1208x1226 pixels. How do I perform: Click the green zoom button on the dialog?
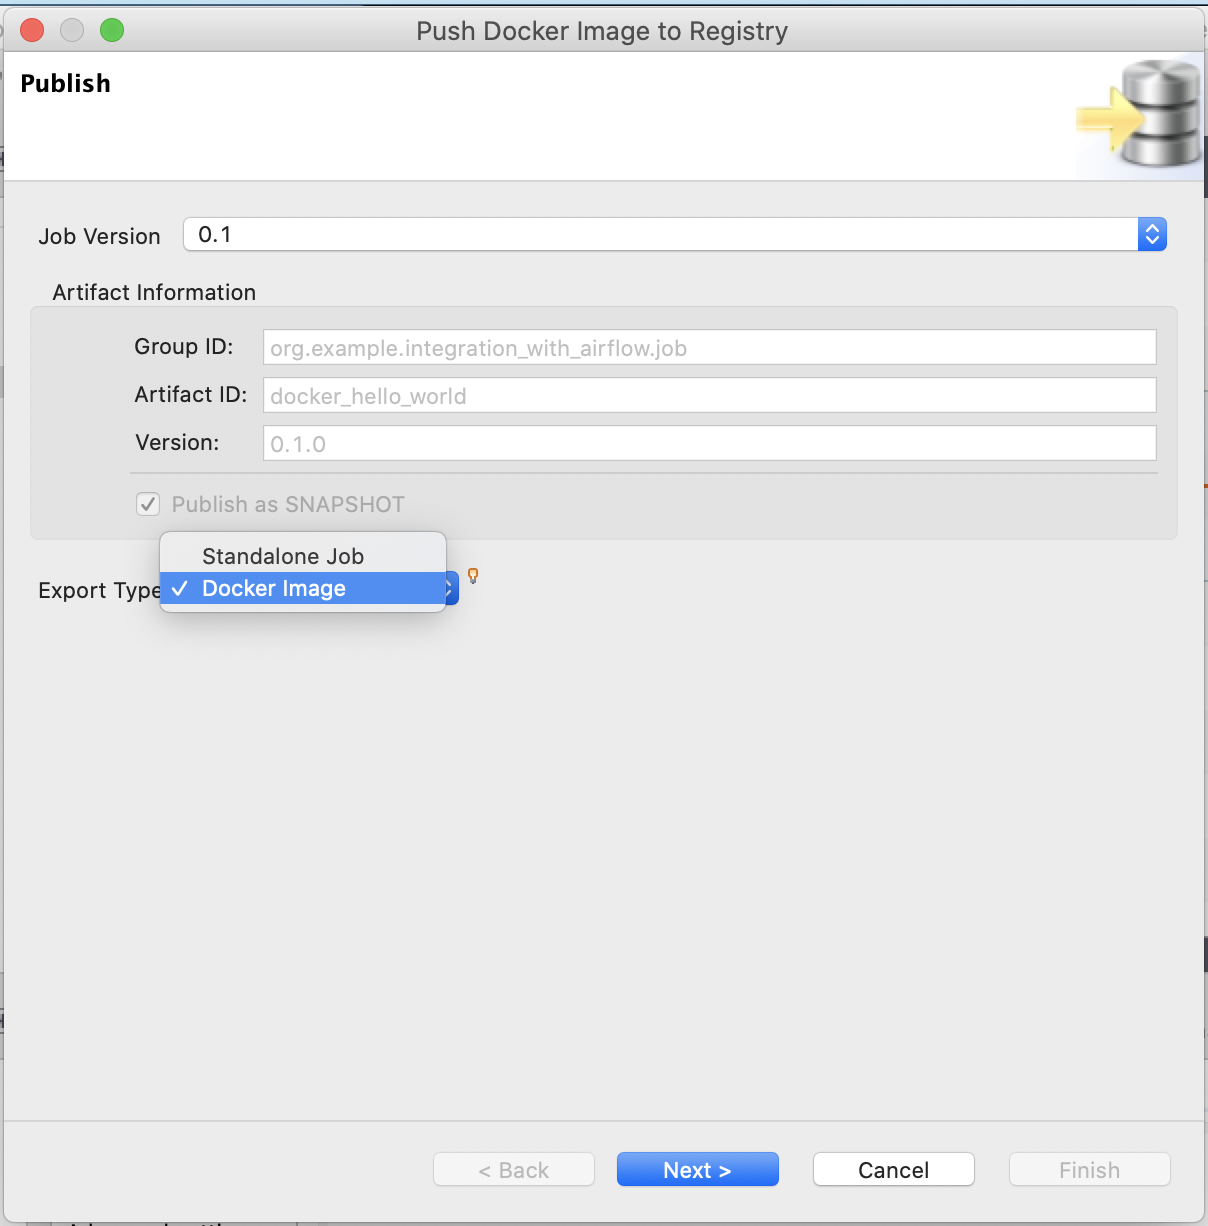click(x=112, y=30)
